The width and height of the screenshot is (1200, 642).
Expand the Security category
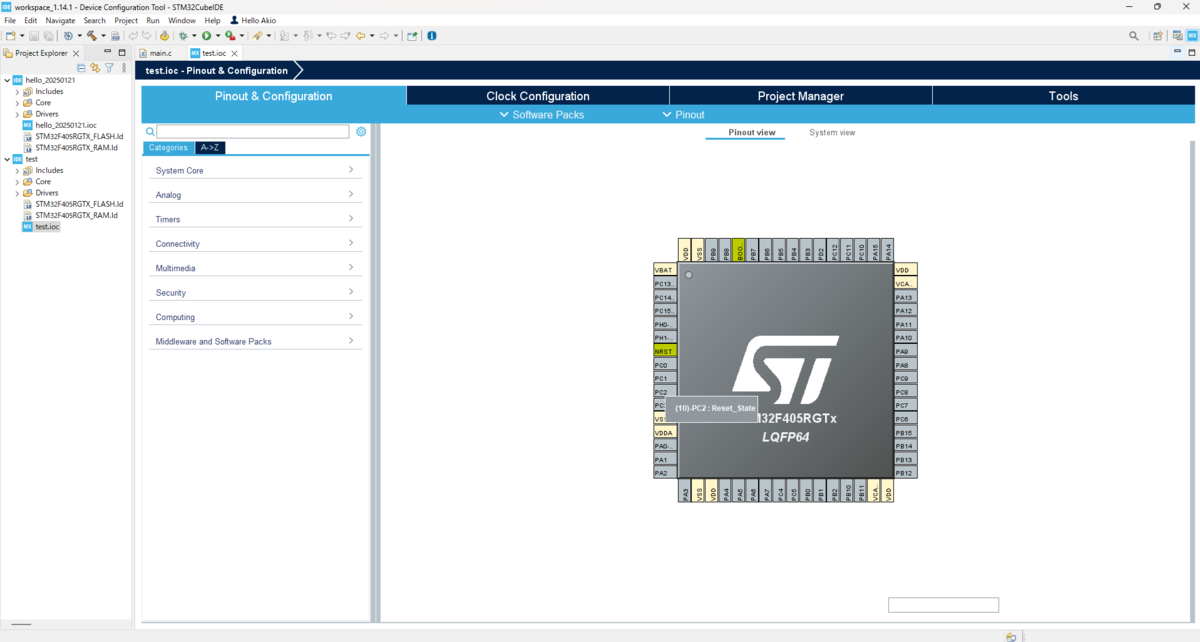tap(255, 292)
